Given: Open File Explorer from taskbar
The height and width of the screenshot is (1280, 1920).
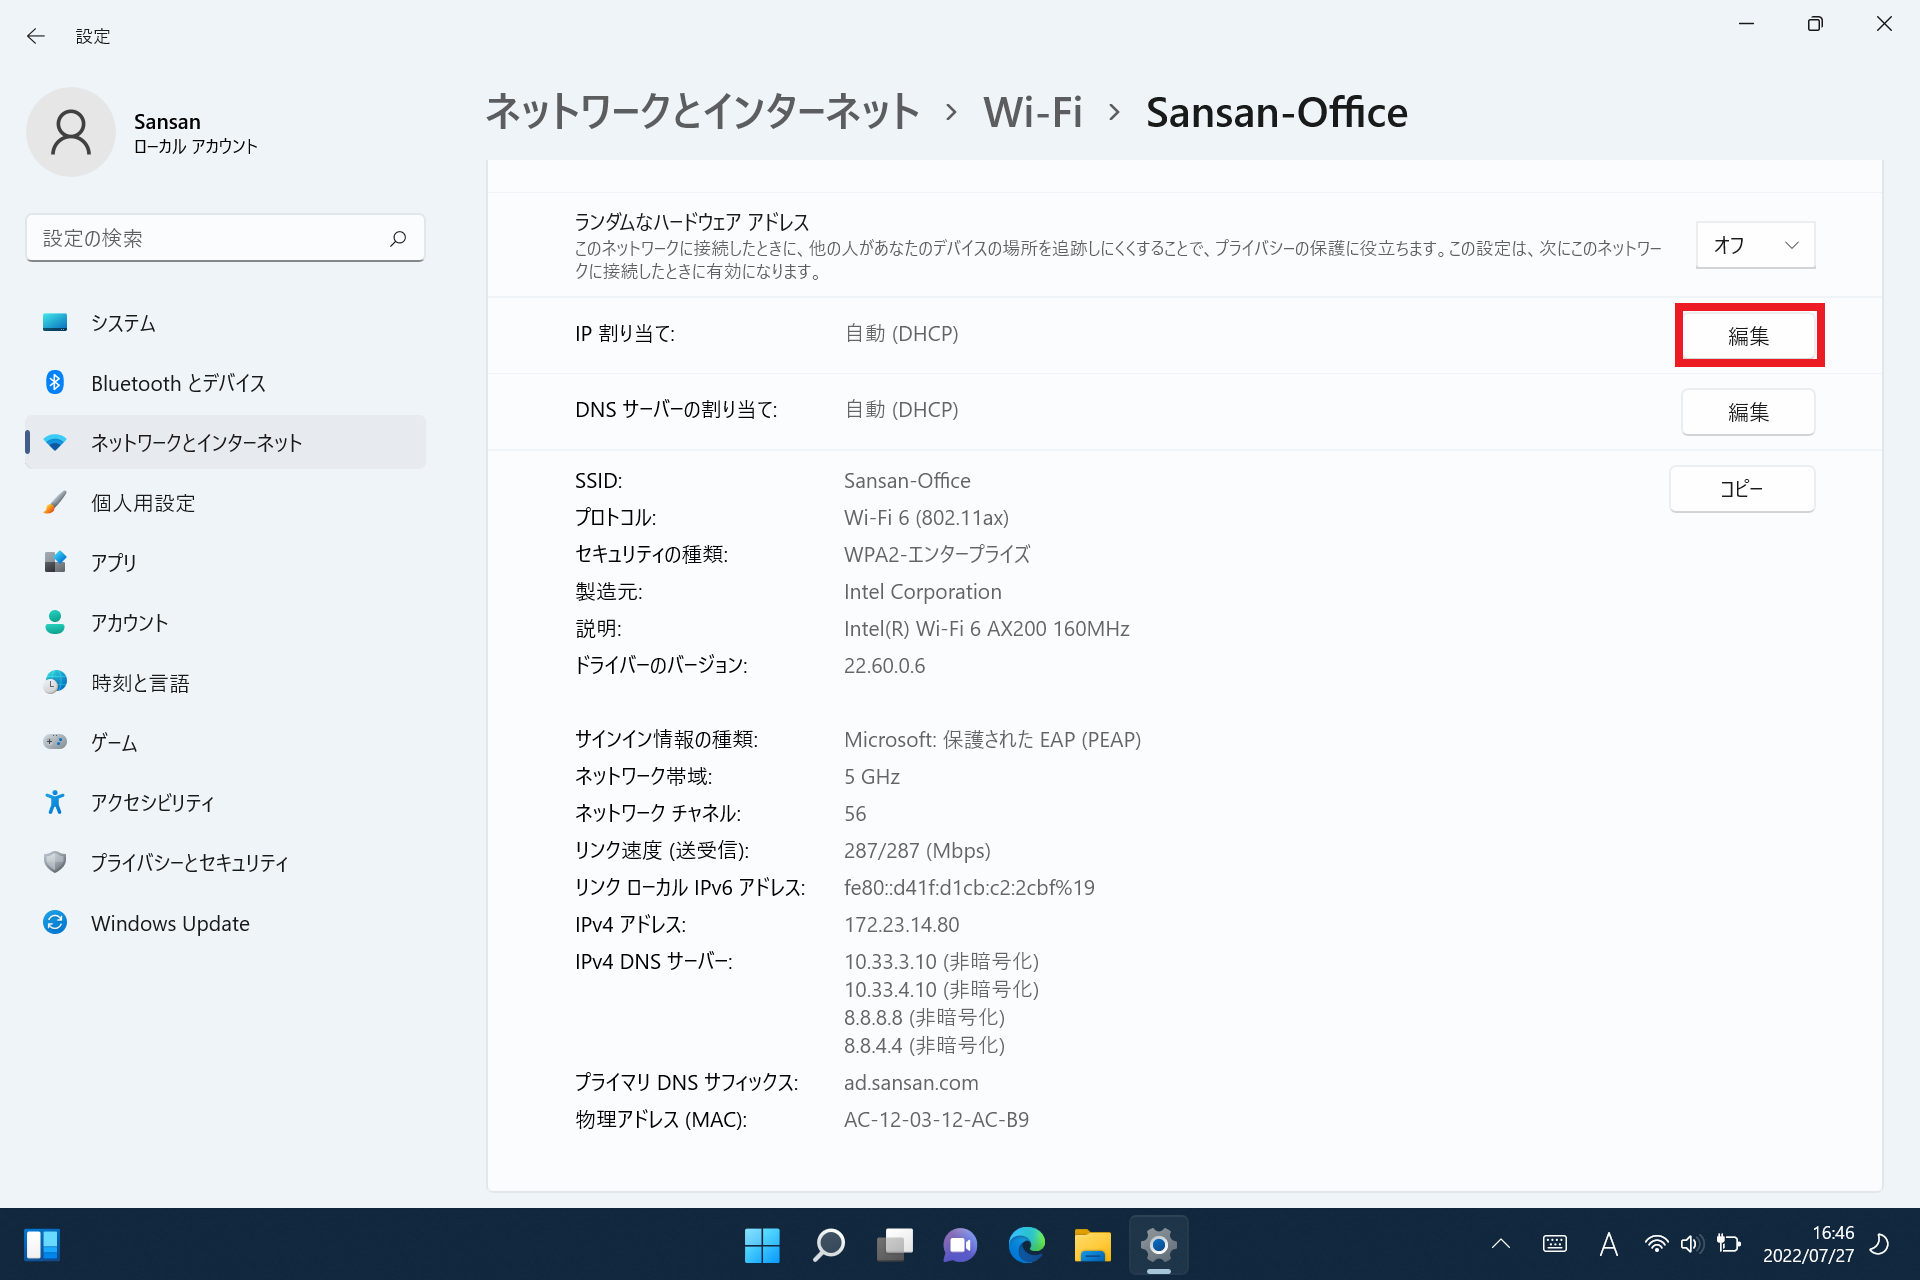Looking at the screenshot, I should pos(1092,1245).
